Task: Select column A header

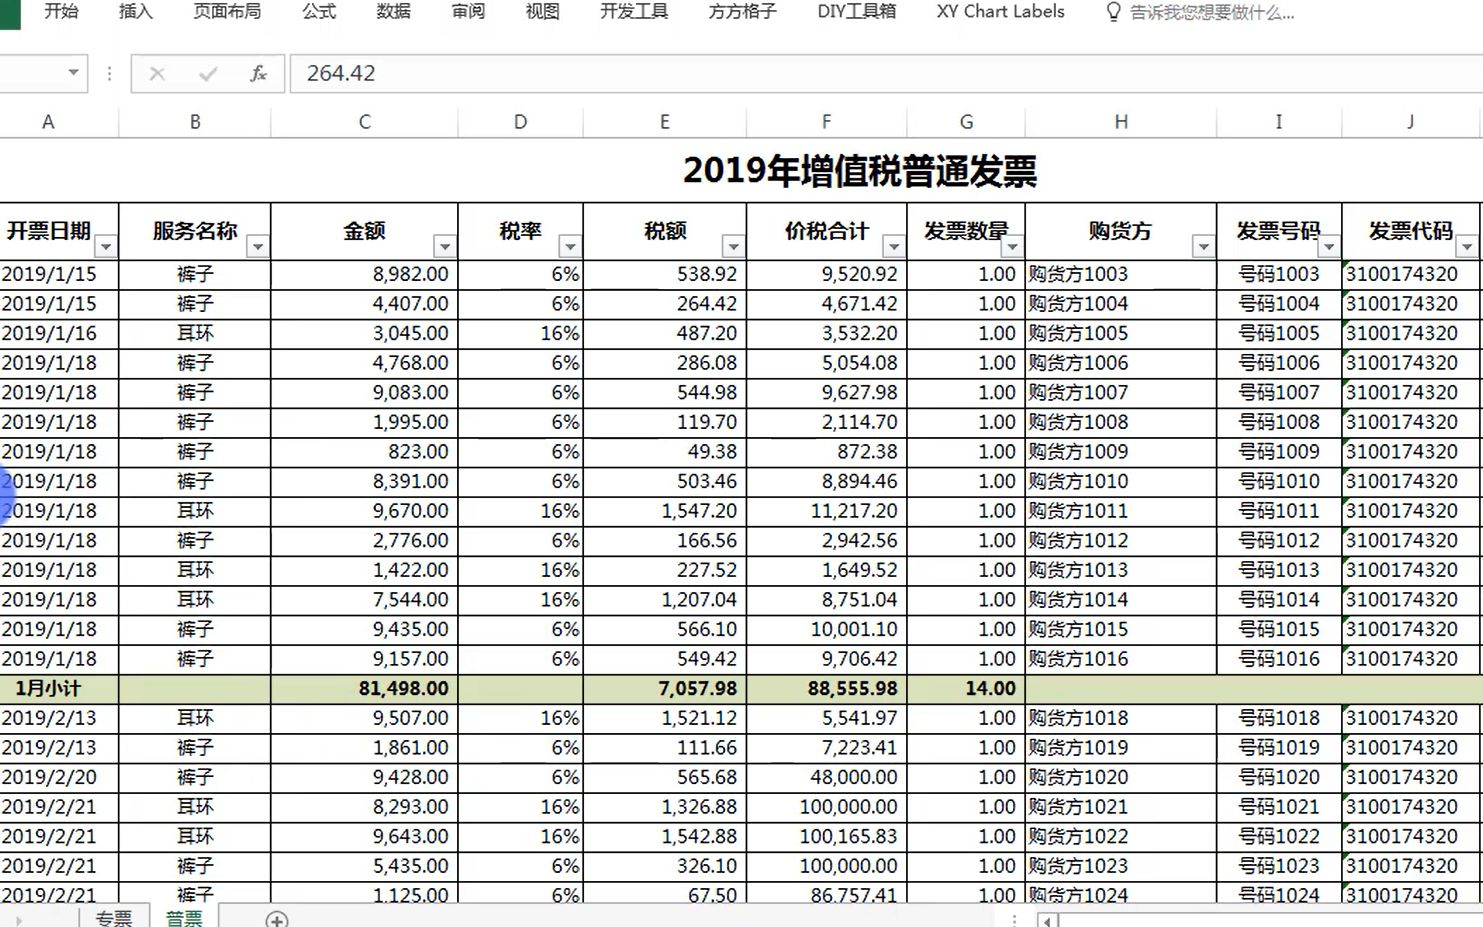Action: (48, 122)
